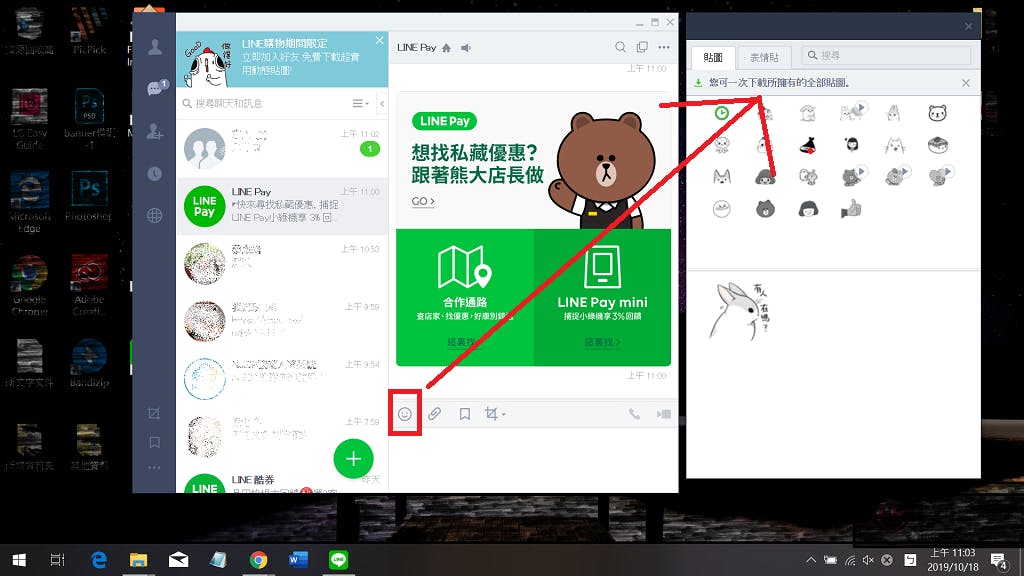Click the emoji sticker smiley button
Screen dimensions: 1024x576
(405, 414)
